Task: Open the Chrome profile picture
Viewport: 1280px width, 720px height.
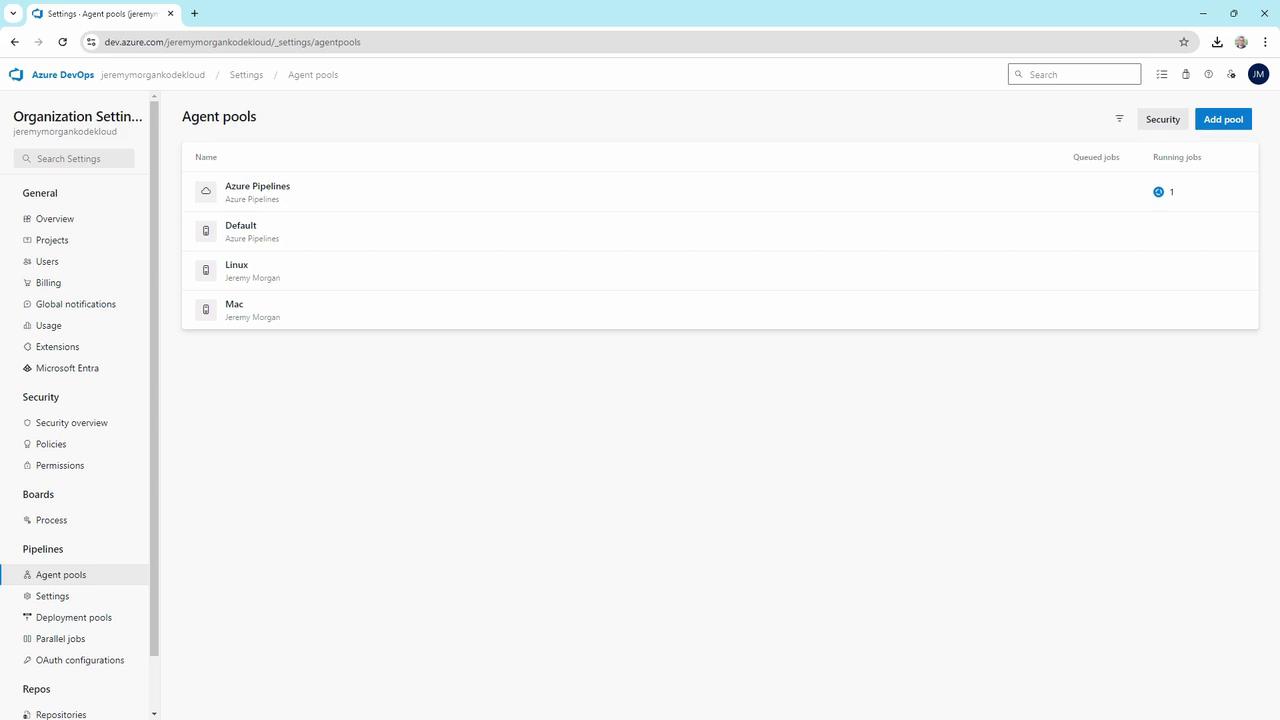Action: pyautogui.click(x=1241, y=42)
